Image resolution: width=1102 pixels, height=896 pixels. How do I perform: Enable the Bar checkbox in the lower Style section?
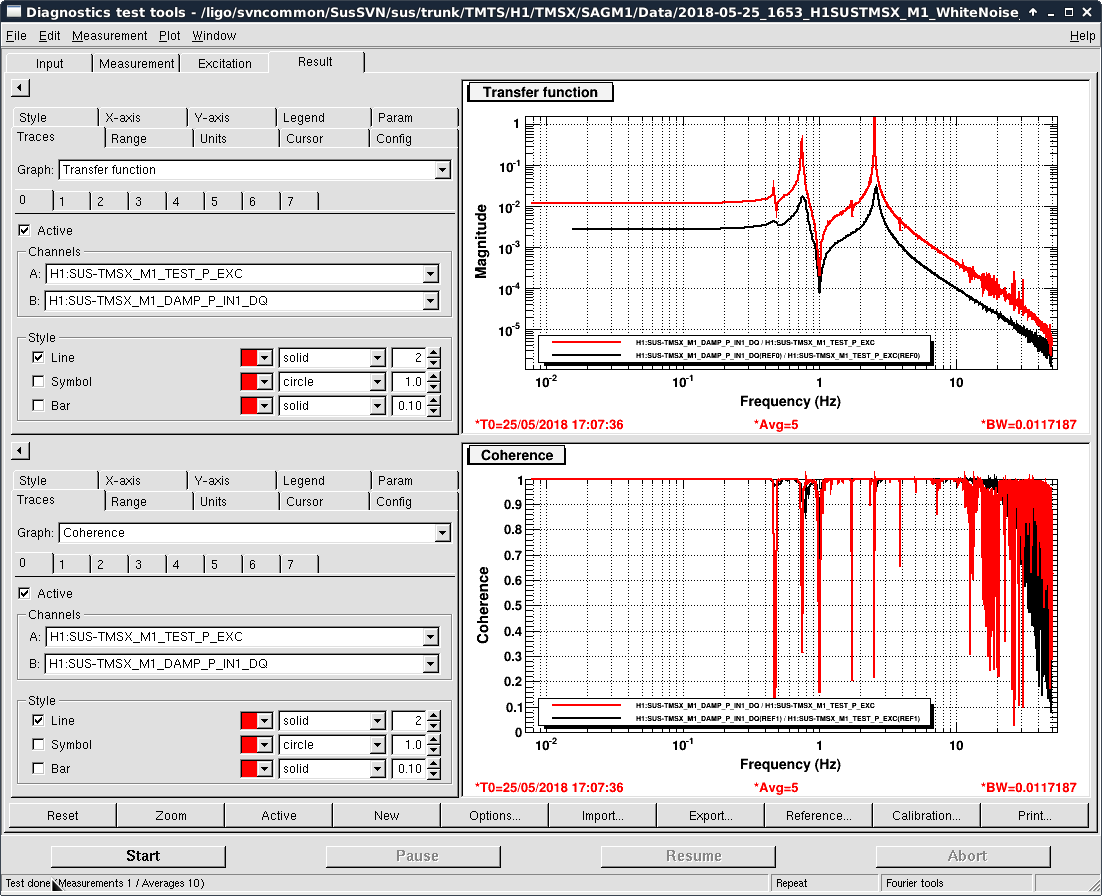coord(38,768)
